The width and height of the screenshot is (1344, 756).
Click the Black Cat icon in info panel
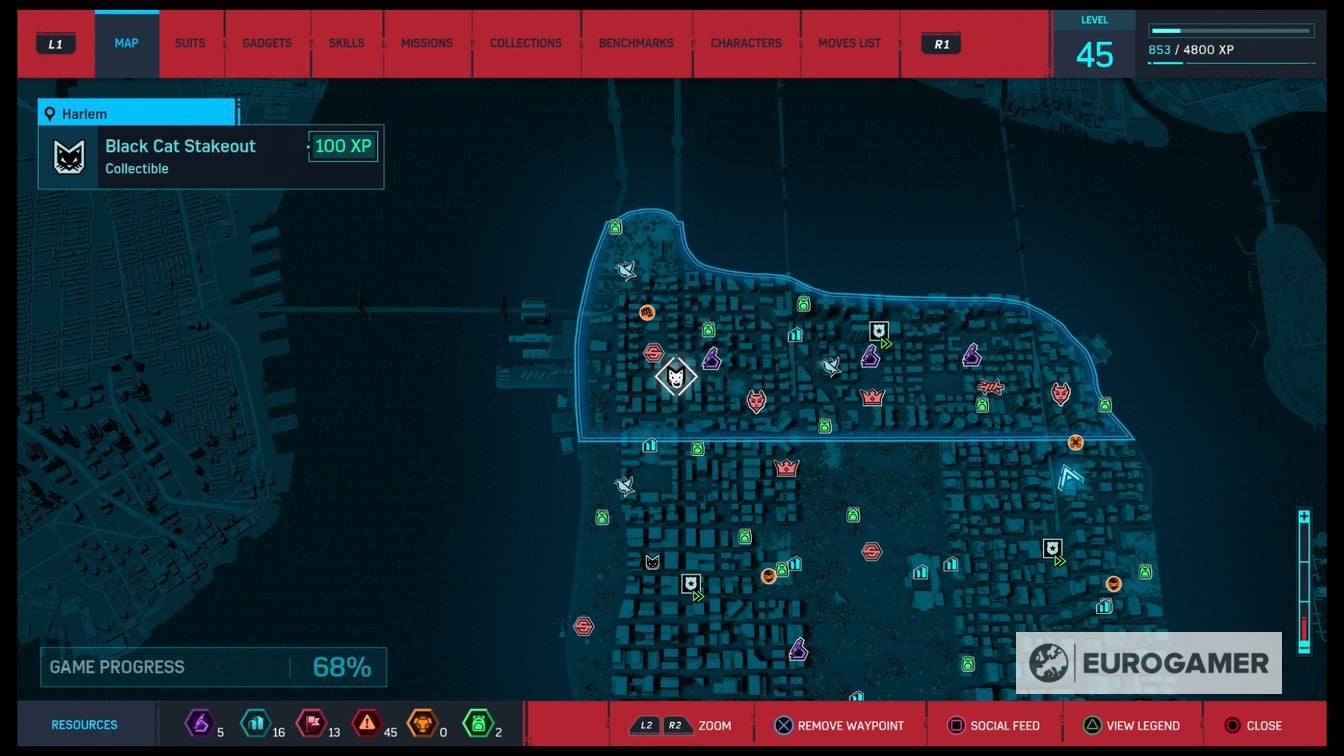[69, 157]
